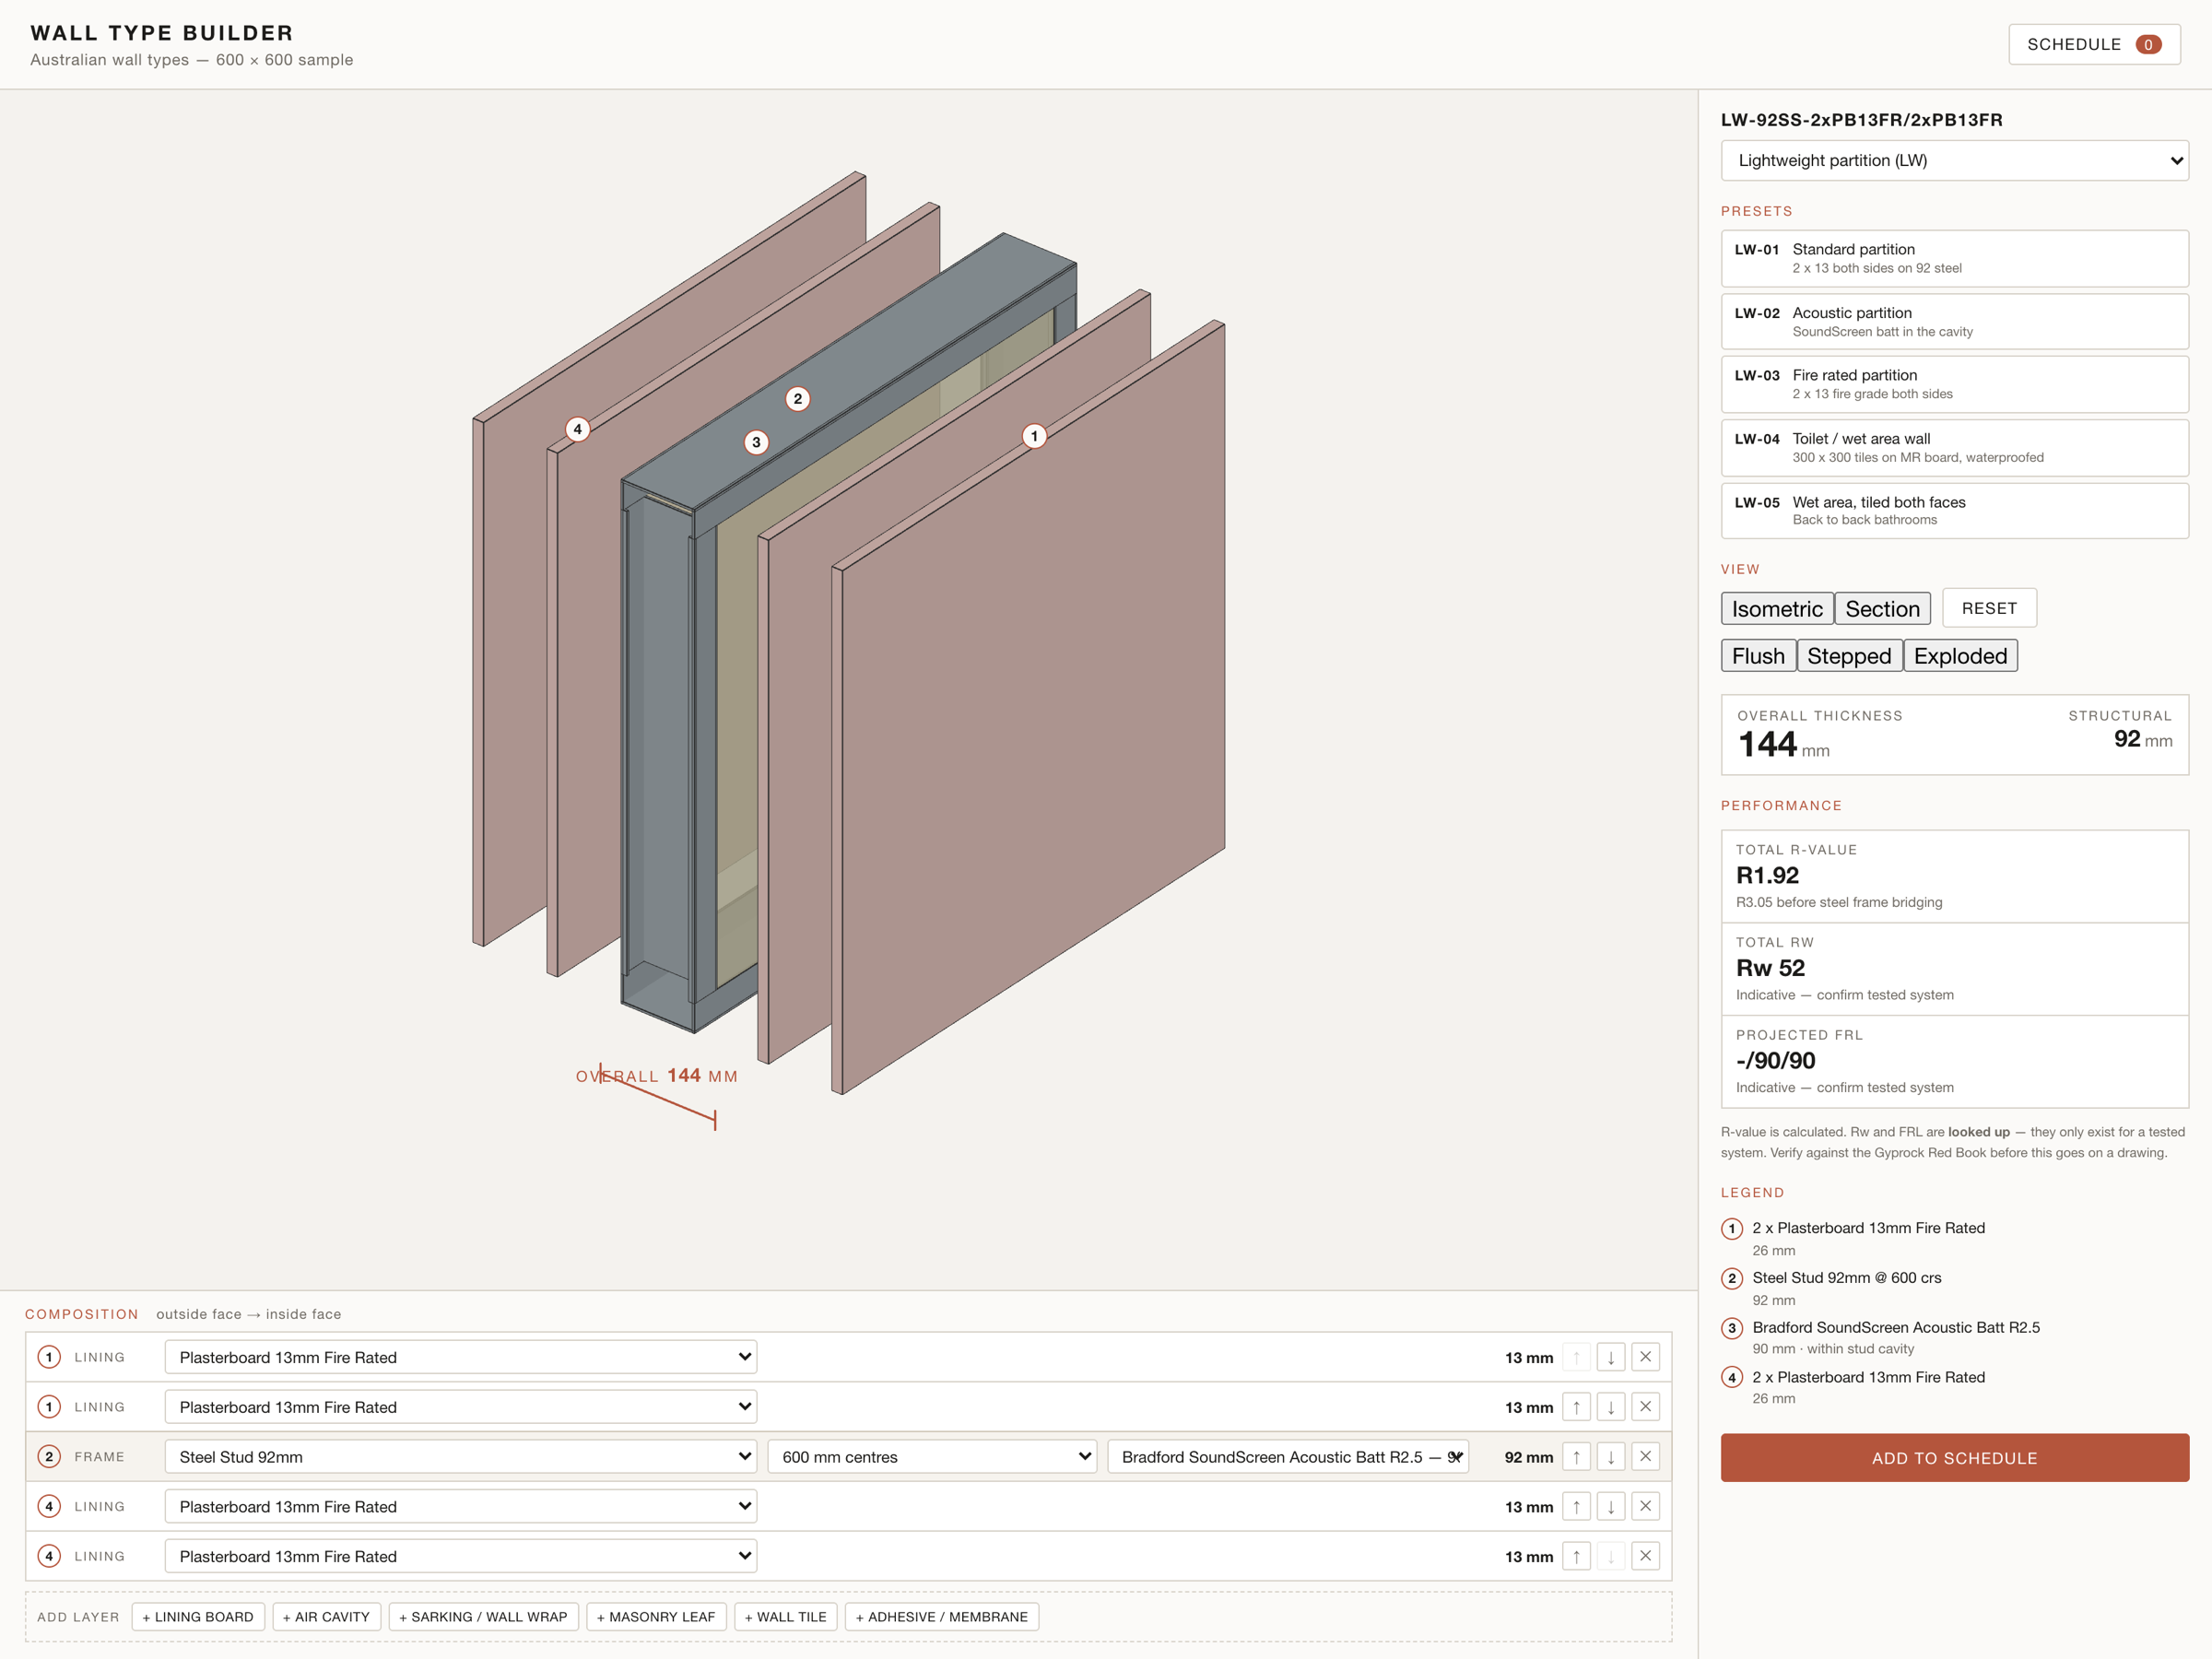Move last lining row up

point(1576,1556)
